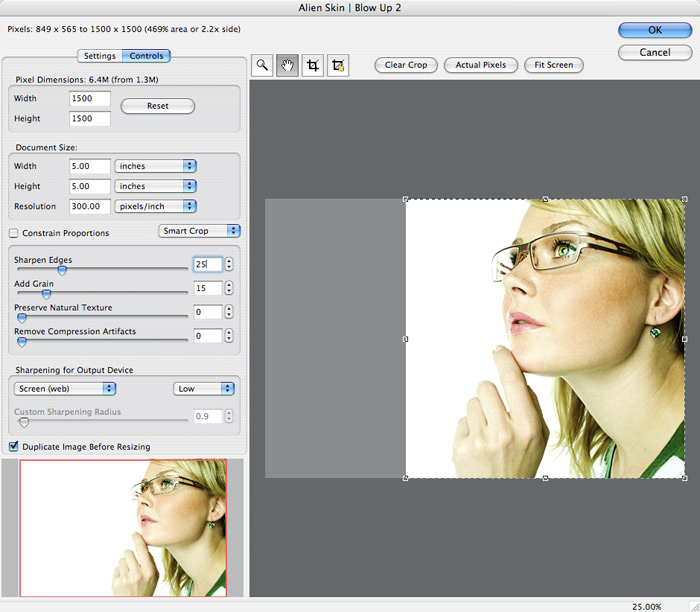Open the Smart Crop dropdown
700x612 pixels.
199,231
